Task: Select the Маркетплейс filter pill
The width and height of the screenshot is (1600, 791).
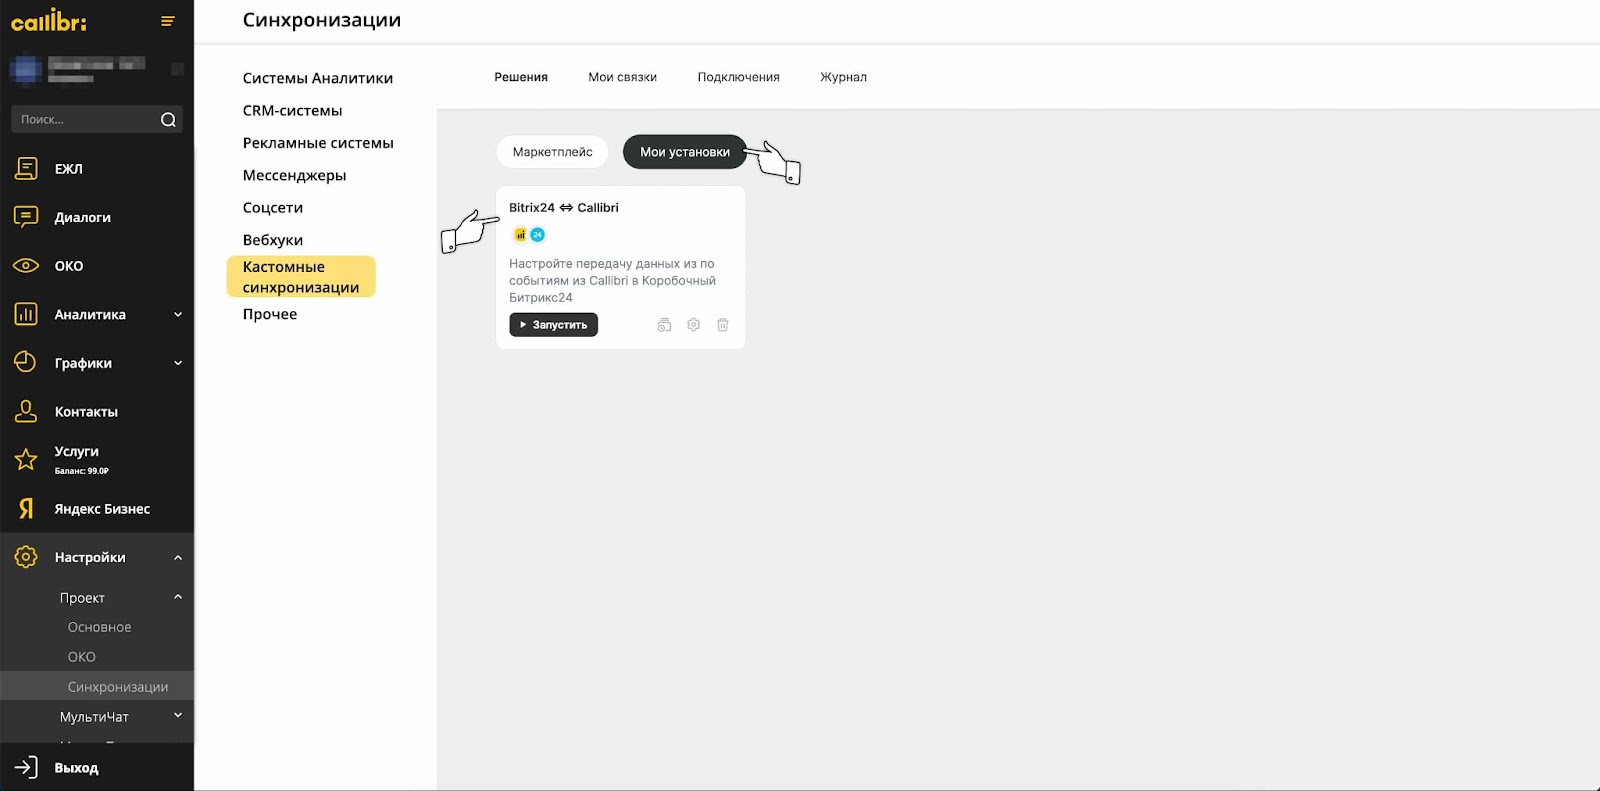Action: click(x=552, y=152)
